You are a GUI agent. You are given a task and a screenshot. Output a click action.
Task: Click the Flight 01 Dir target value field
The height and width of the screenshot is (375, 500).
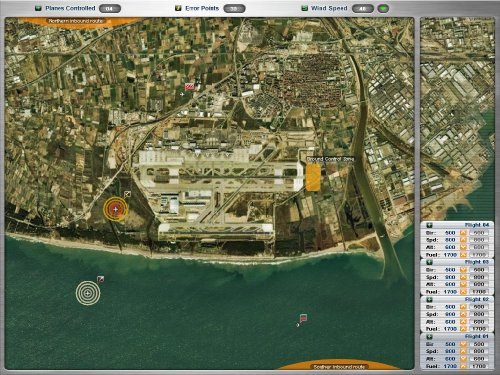(x=479, y=344)
